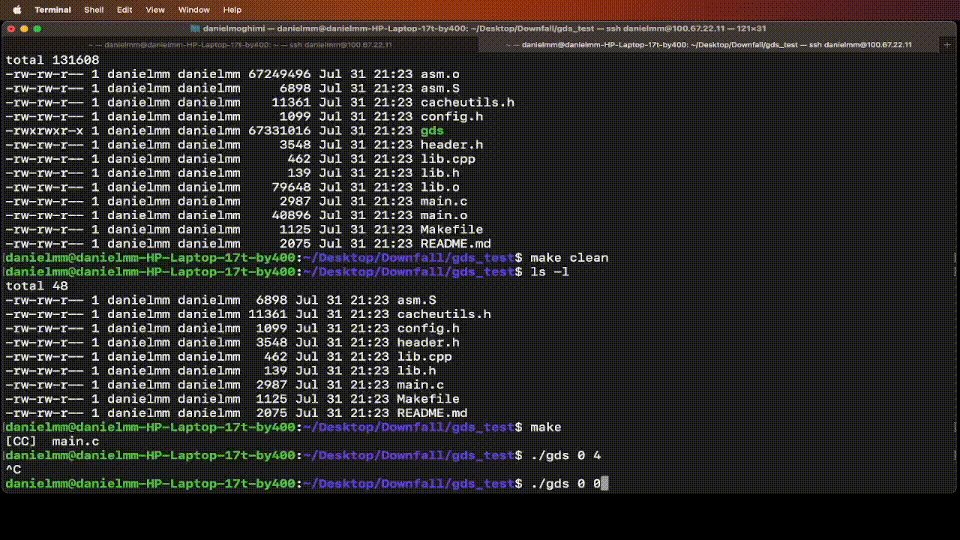Click the '^C' interrupt line
This screenshot has height=540, width=960.
tap(13, 470)
